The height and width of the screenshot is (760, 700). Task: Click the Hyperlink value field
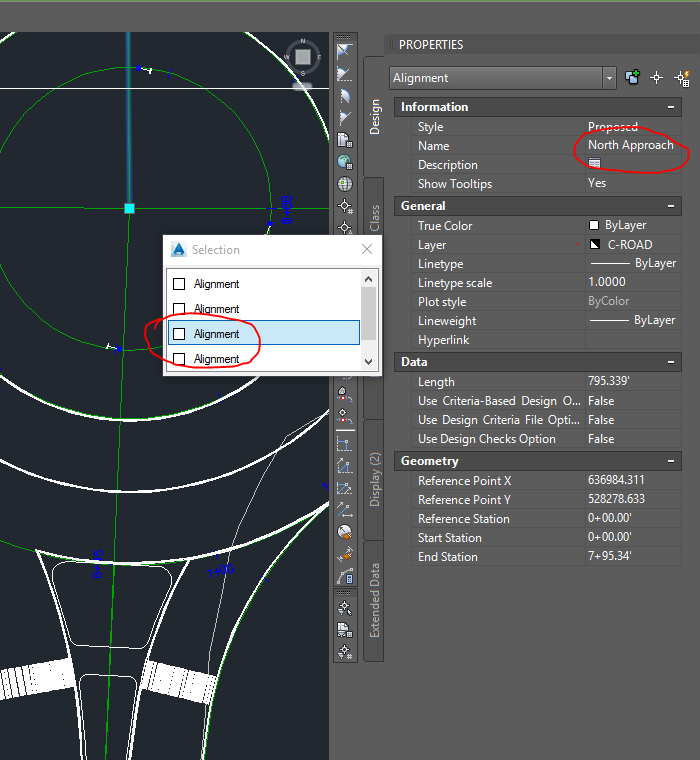coord(633,340)
